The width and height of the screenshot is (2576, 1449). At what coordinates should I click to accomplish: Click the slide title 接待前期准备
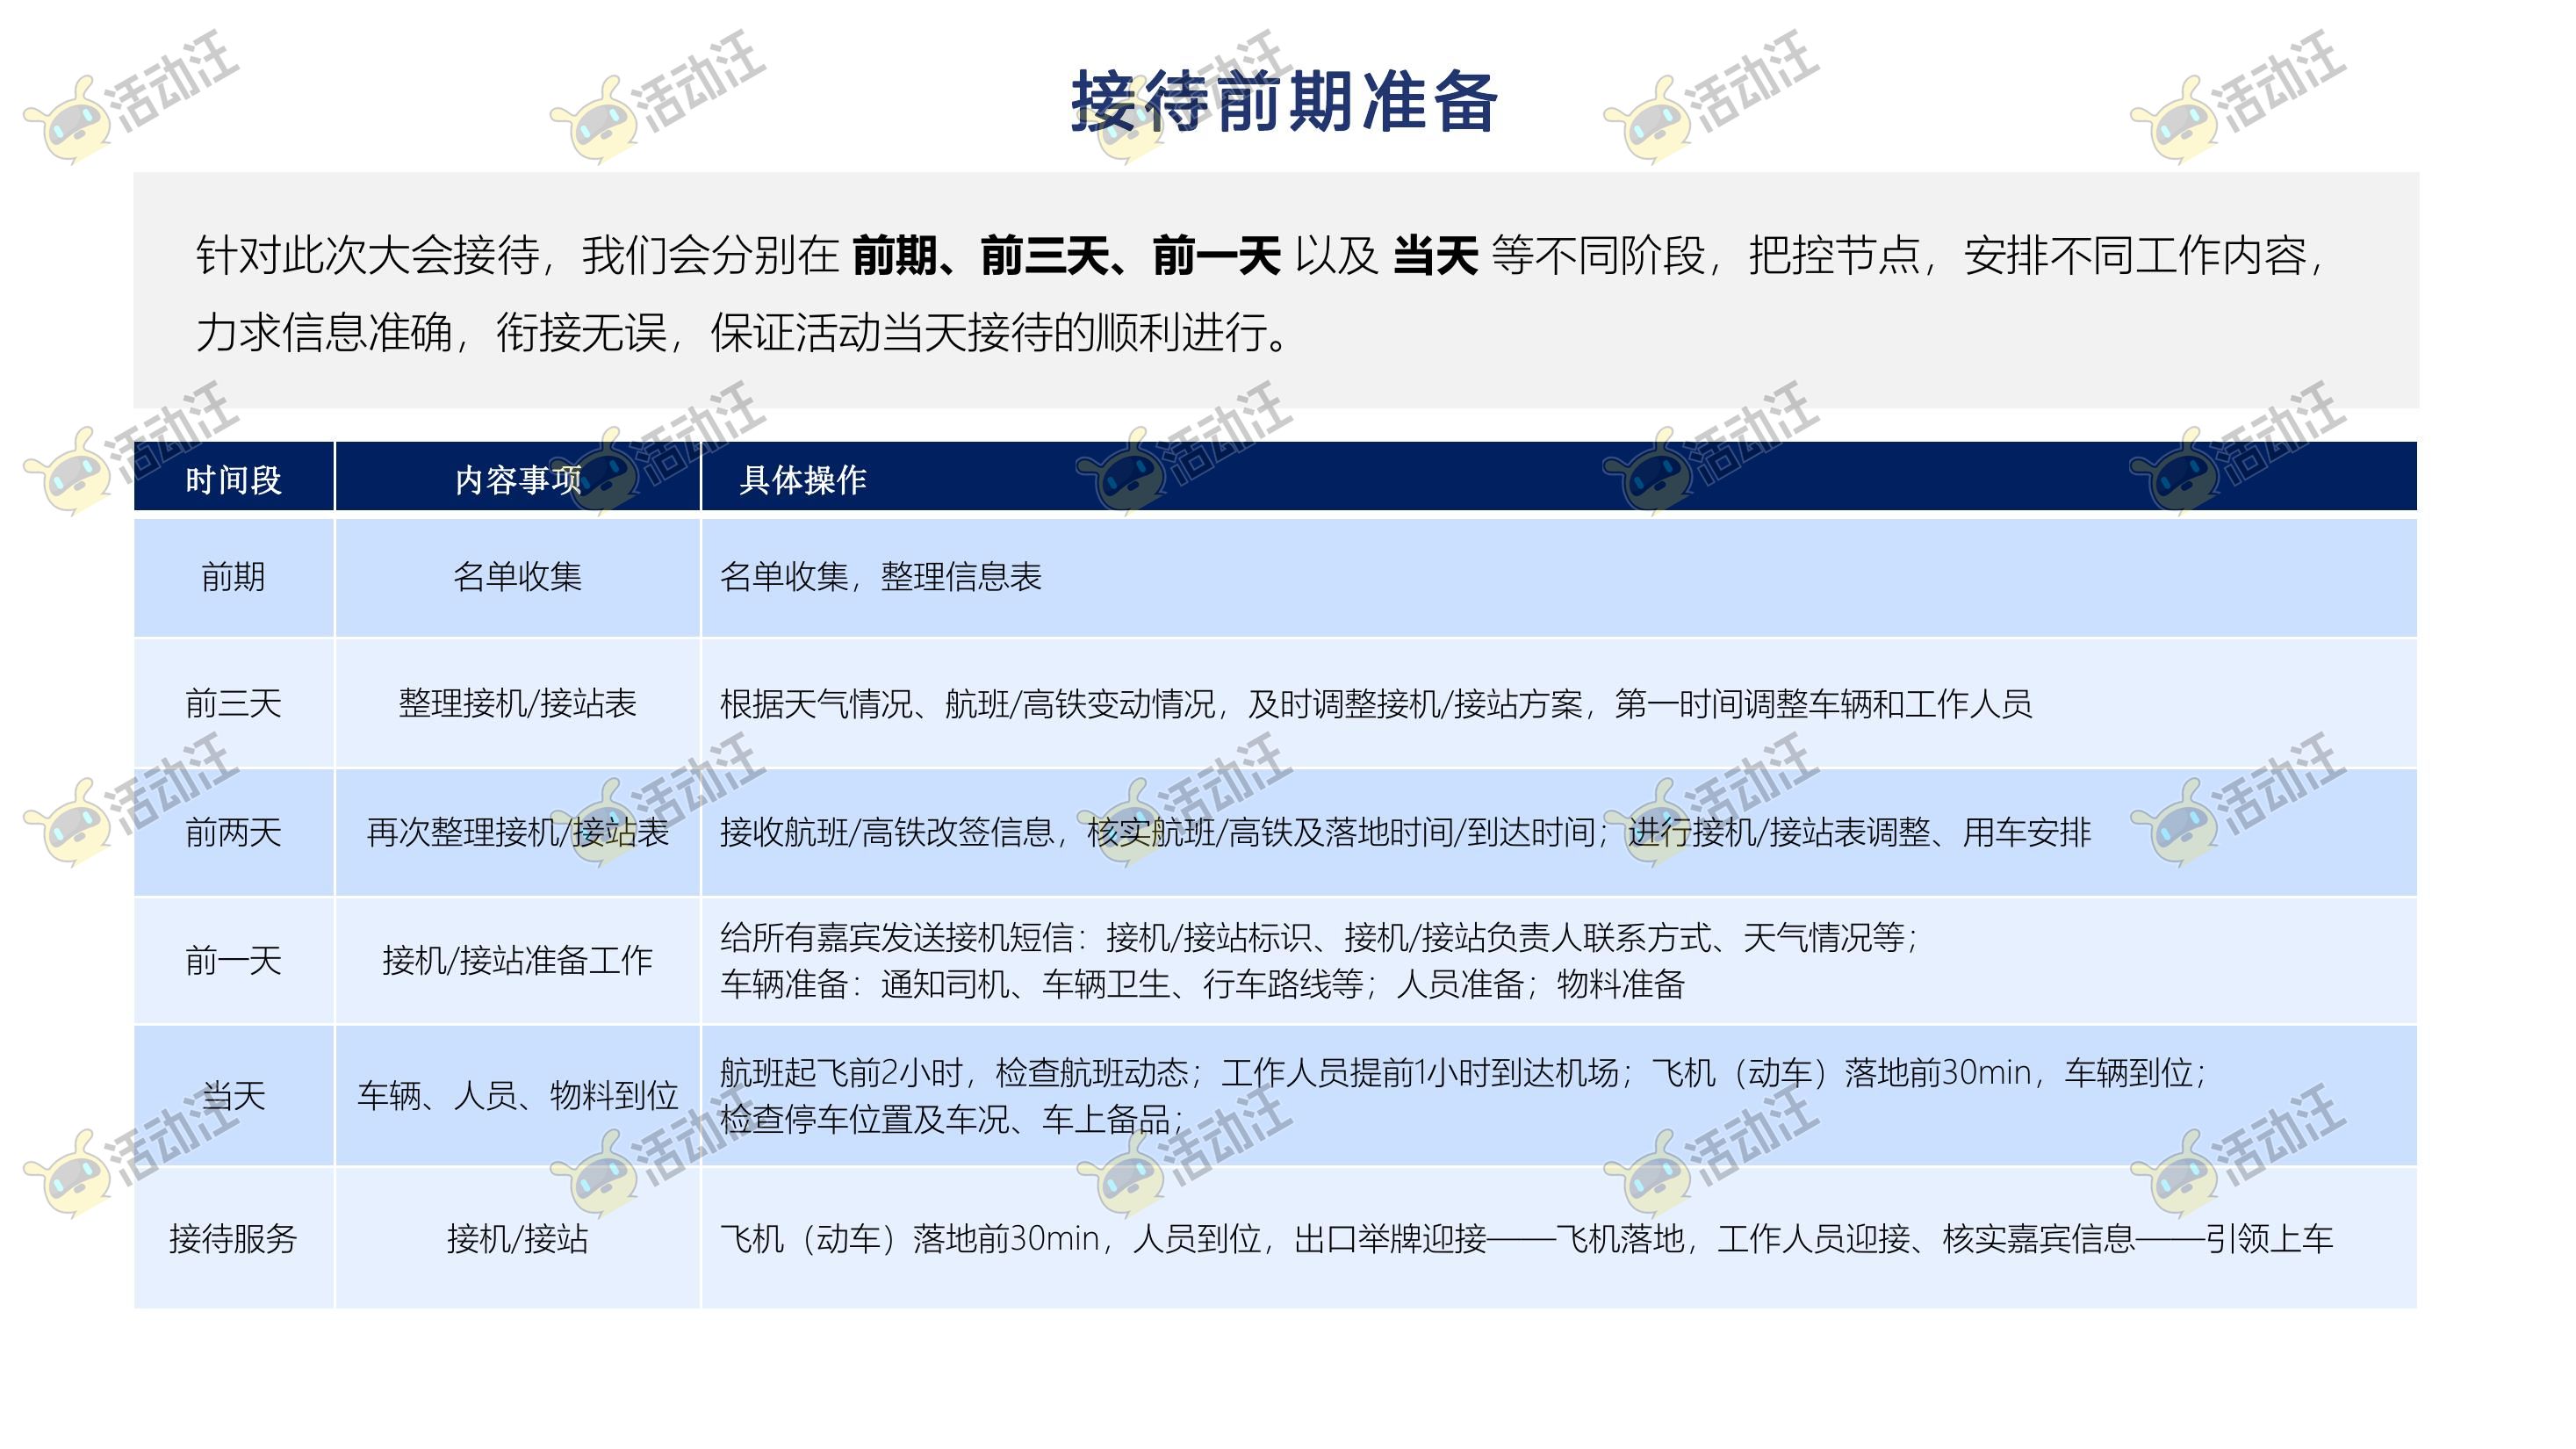click(x=1284, y=101)
